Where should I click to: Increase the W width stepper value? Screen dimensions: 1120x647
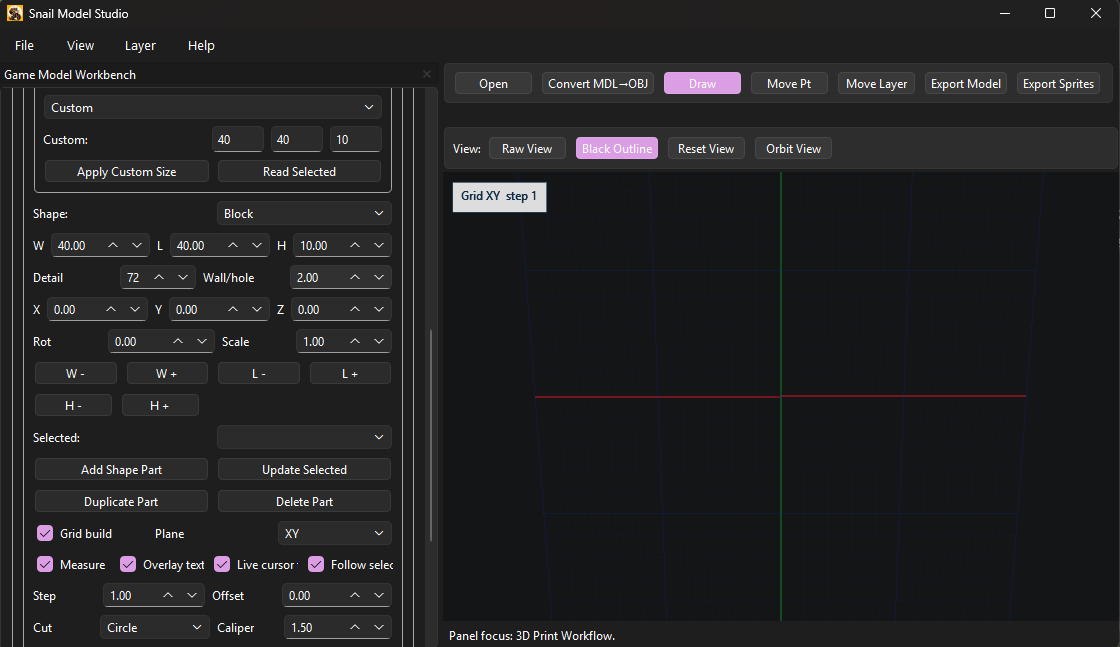113,246
